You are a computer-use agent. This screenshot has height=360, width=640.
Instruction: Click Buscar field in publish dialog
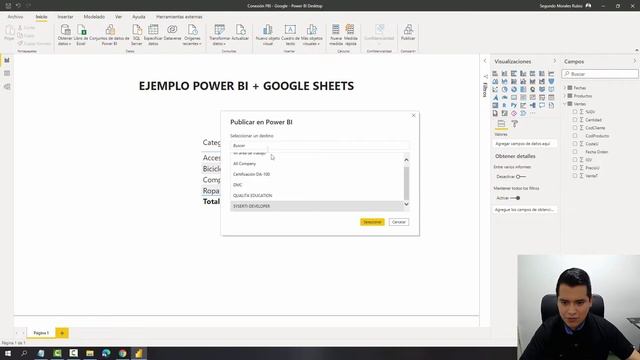coord(320,146)
